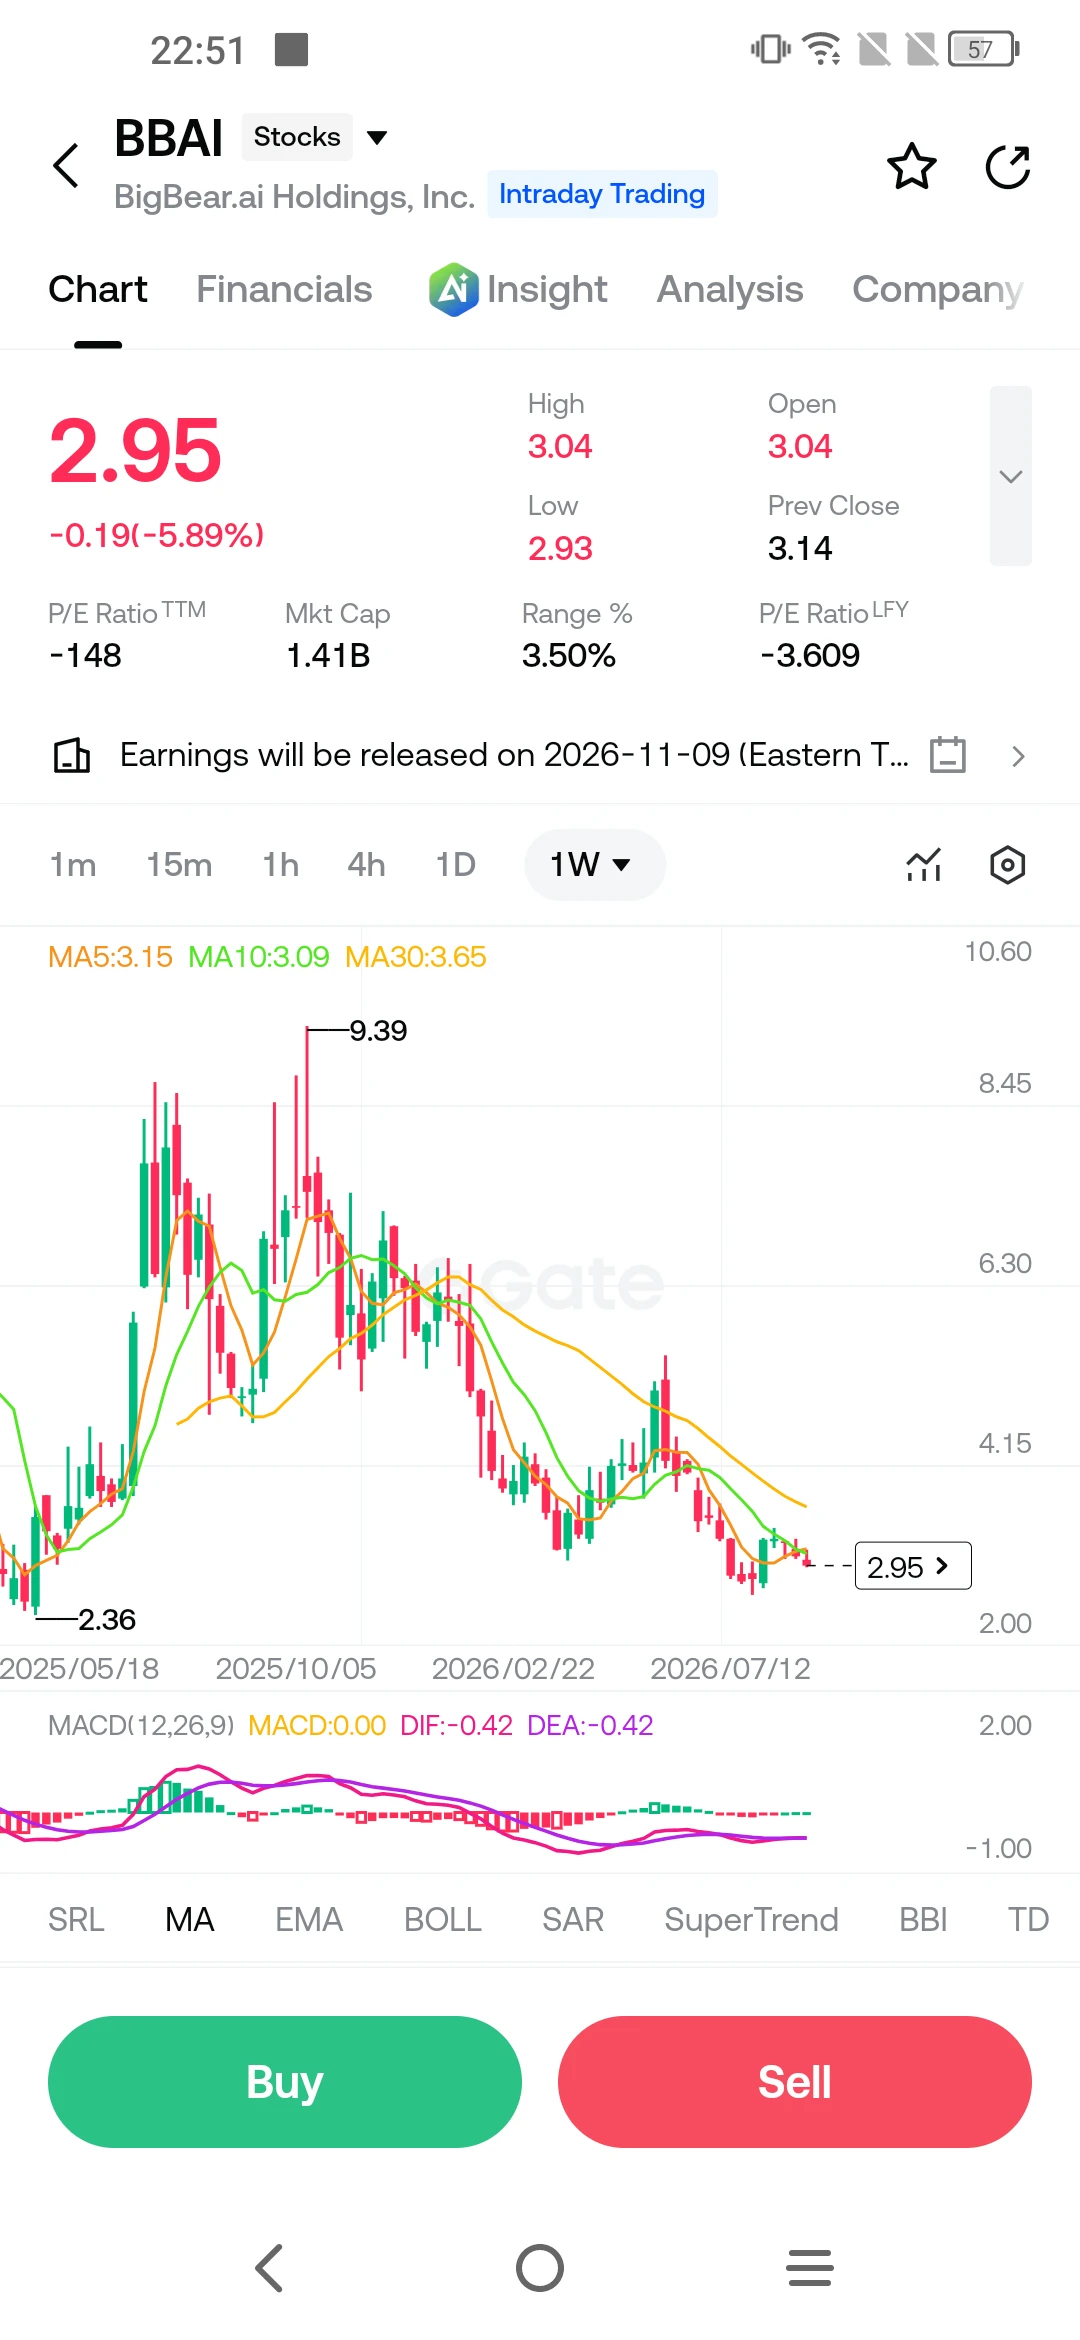This screenshot has width=1080, height=2340.
Task: Tap the back arrow beside BBAI
Action: pos(66,165)
